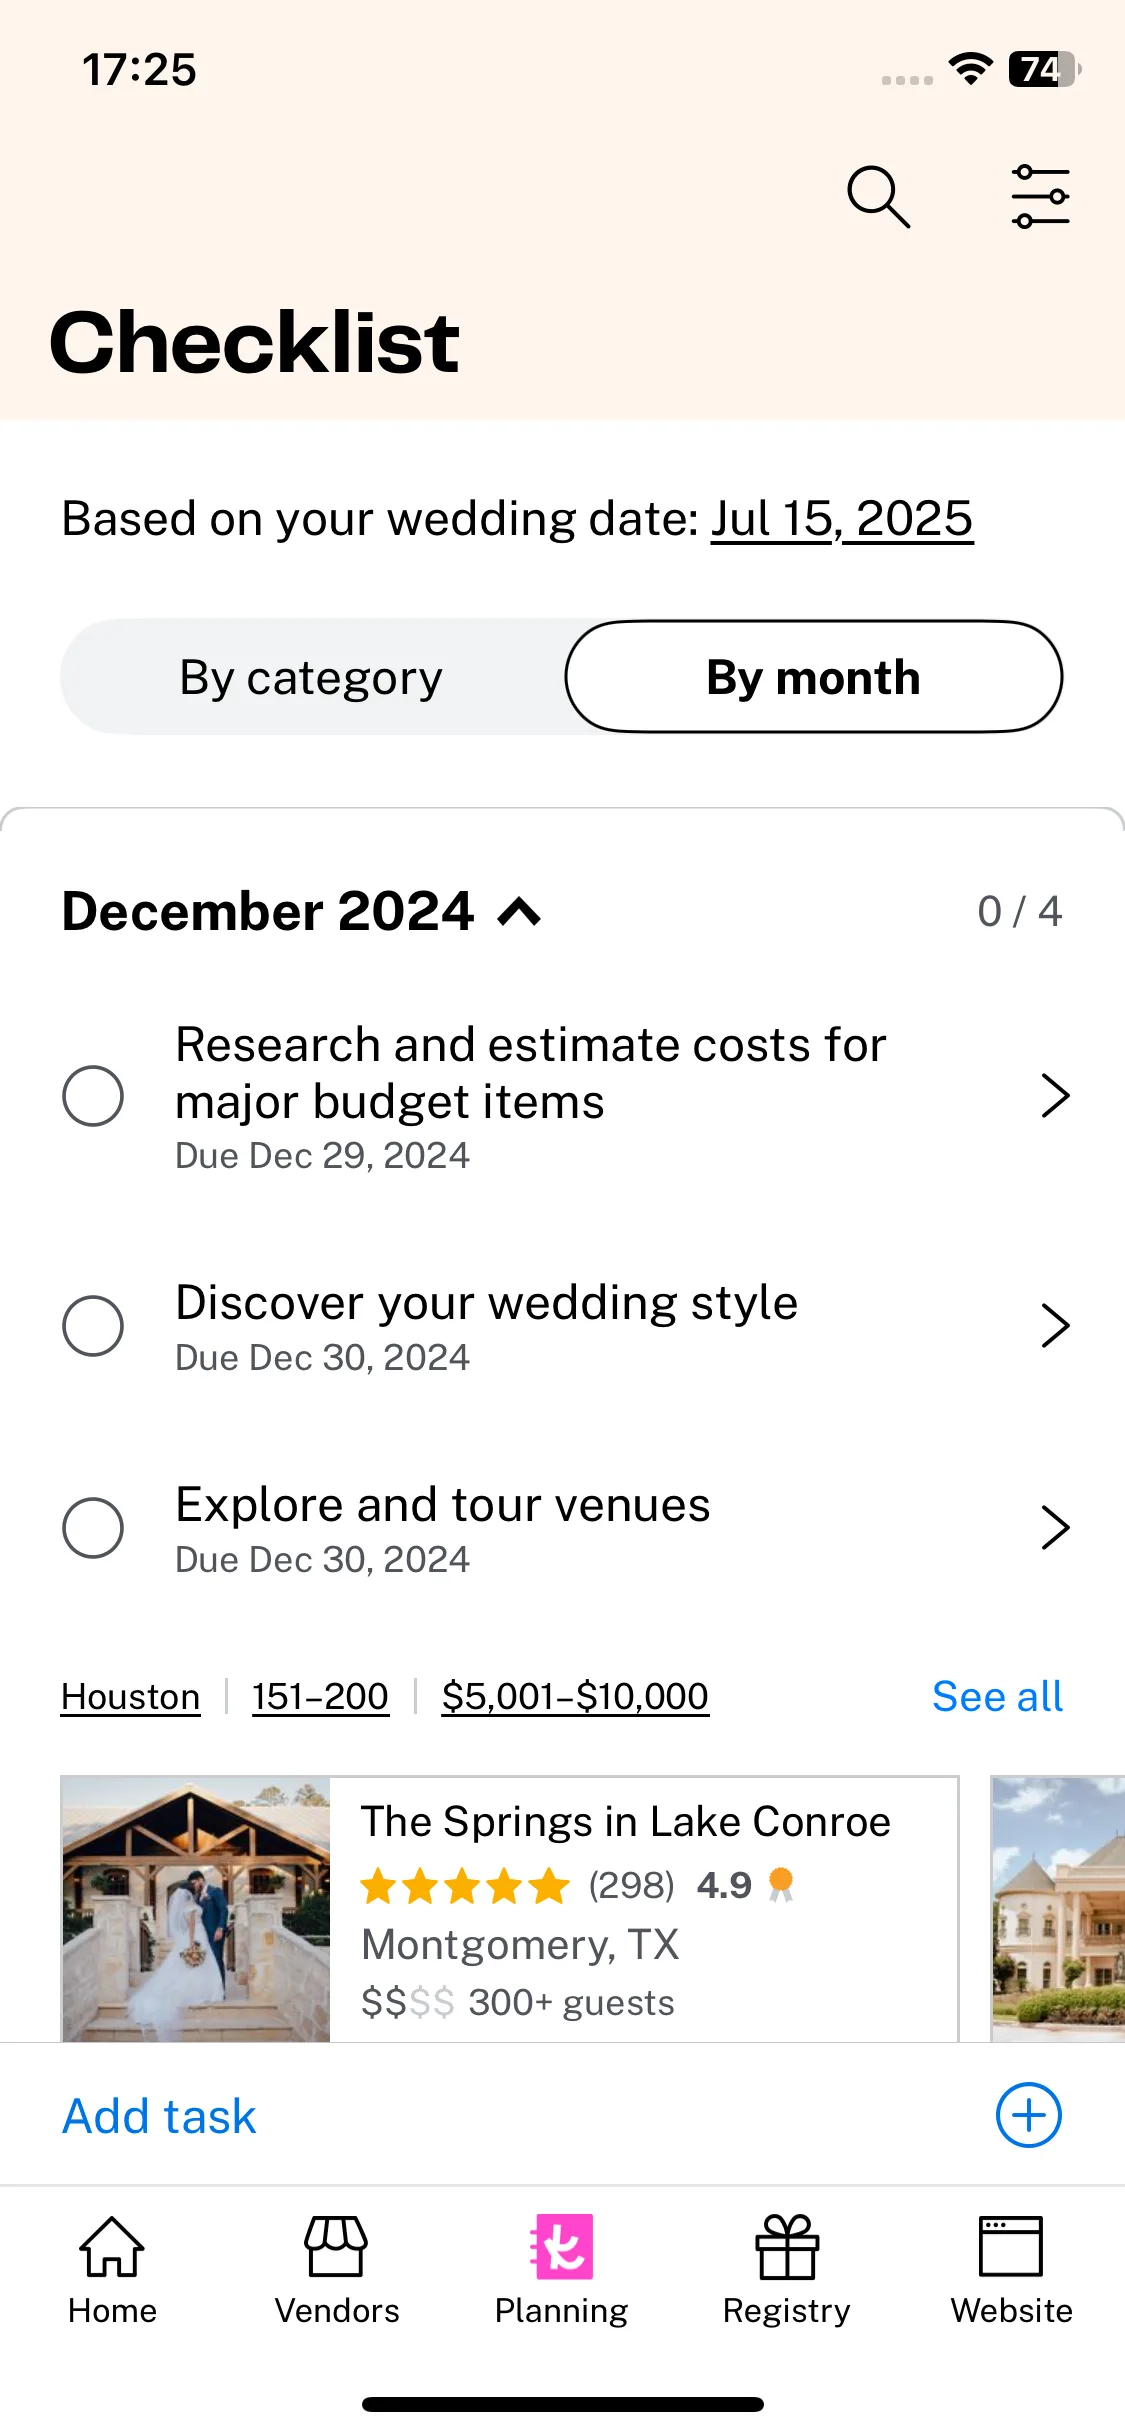
Task: Open the Registry gift icon
Action: (787, 2246)
